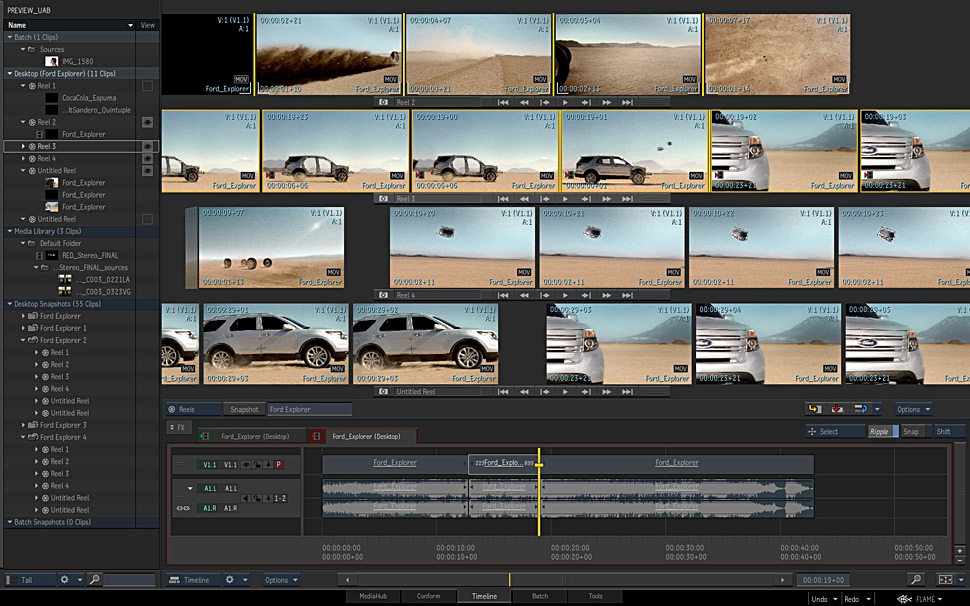970x606 pixels.
Task: Toggle the view eye for Reel 2
Action: click(x=147, y=122)
